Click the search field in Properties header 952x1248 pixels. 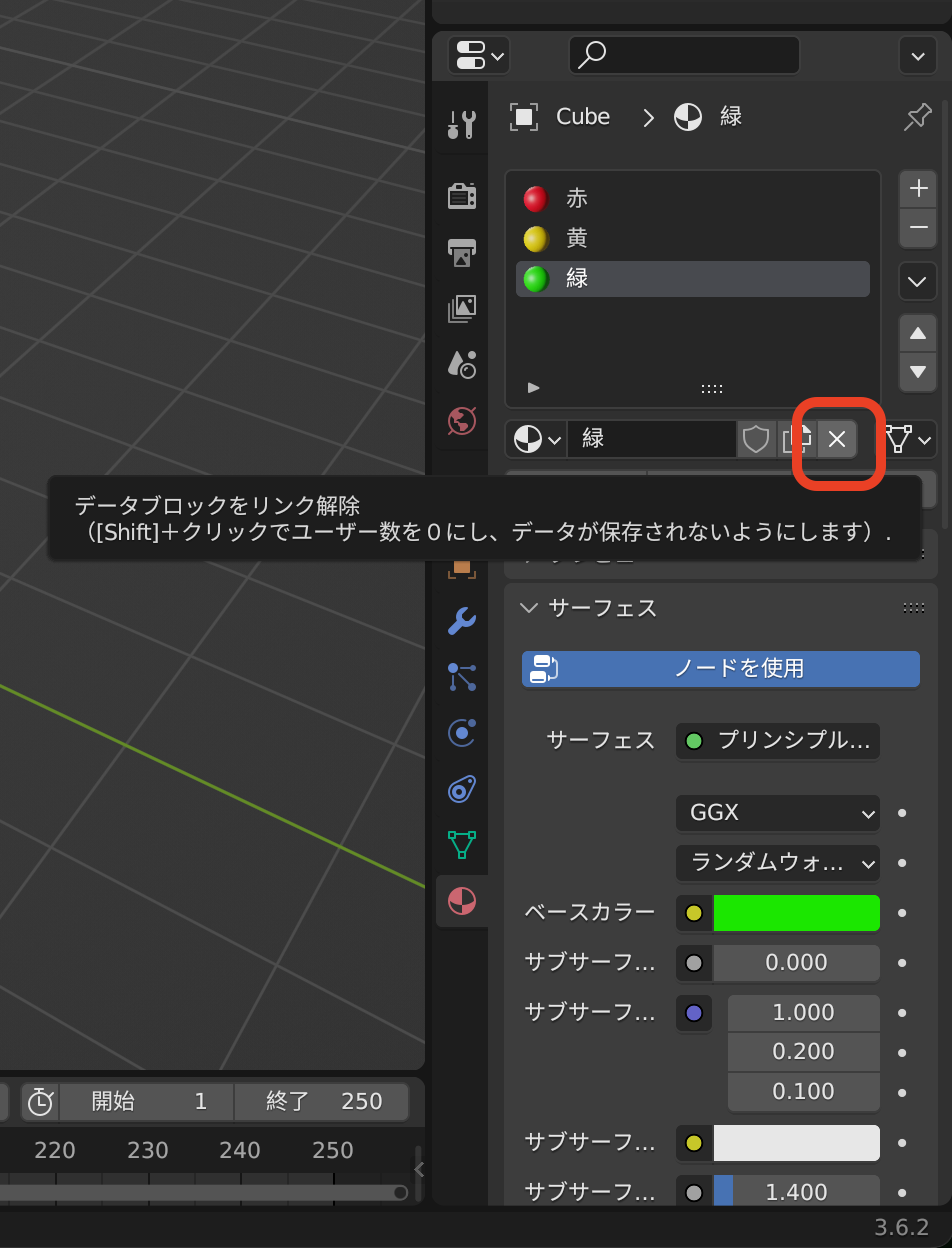click(x=685, y=55)
